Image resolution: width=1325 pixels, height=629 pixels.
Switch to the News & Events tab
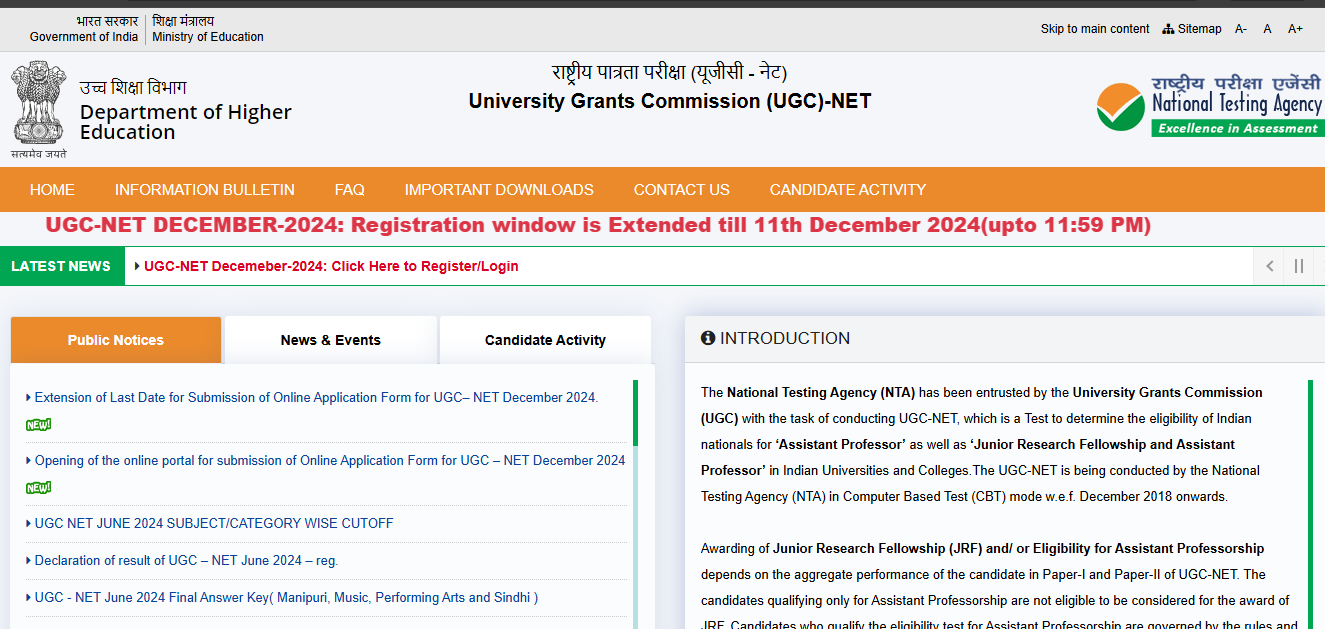pyautogui.click(x=331, y=340)
